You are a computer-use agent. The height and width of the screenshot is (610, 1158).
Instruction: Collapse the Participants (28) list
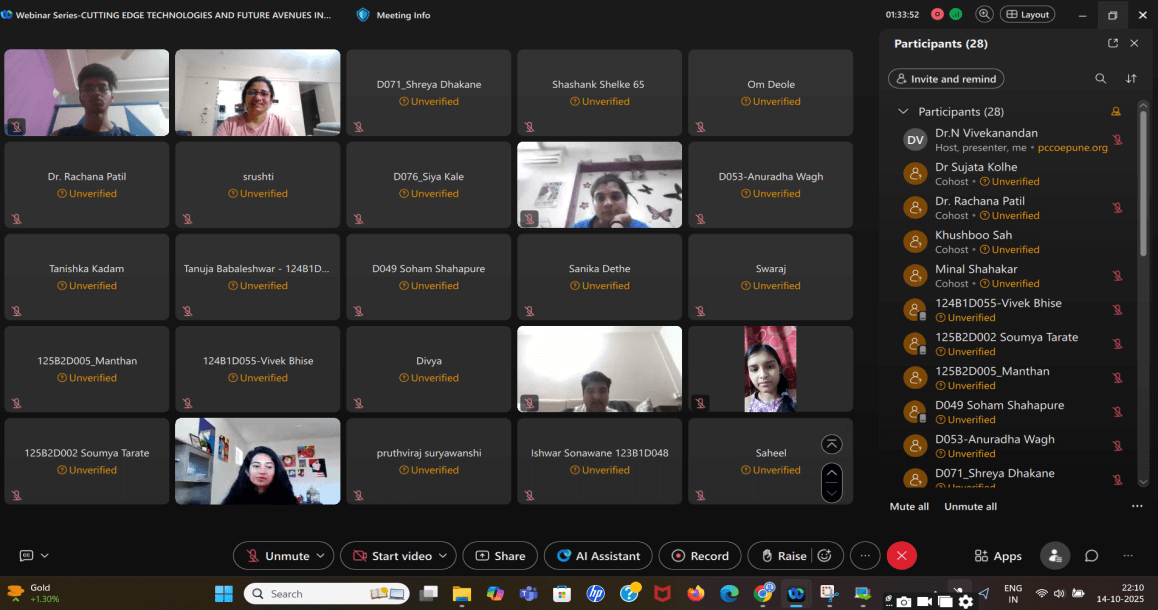pos(903,112)
